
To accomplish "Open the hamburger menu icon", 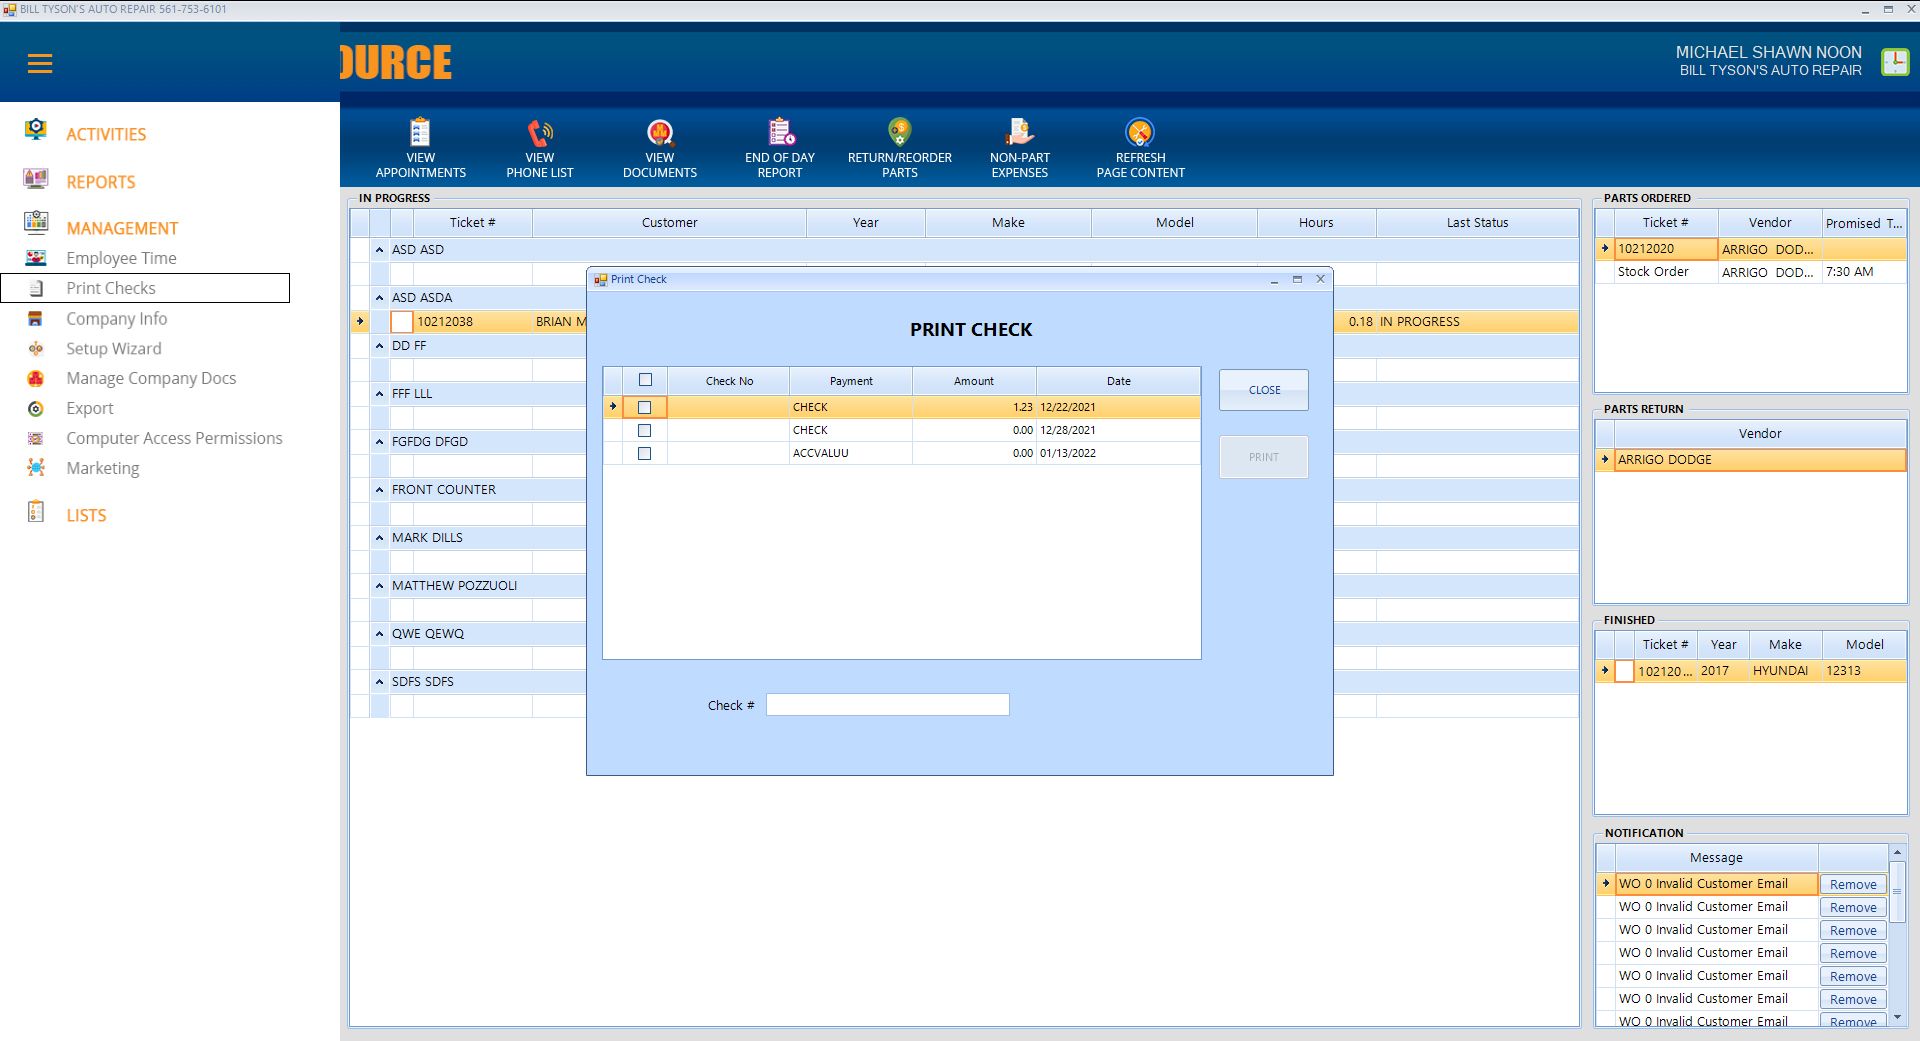I will coord(40,64).
